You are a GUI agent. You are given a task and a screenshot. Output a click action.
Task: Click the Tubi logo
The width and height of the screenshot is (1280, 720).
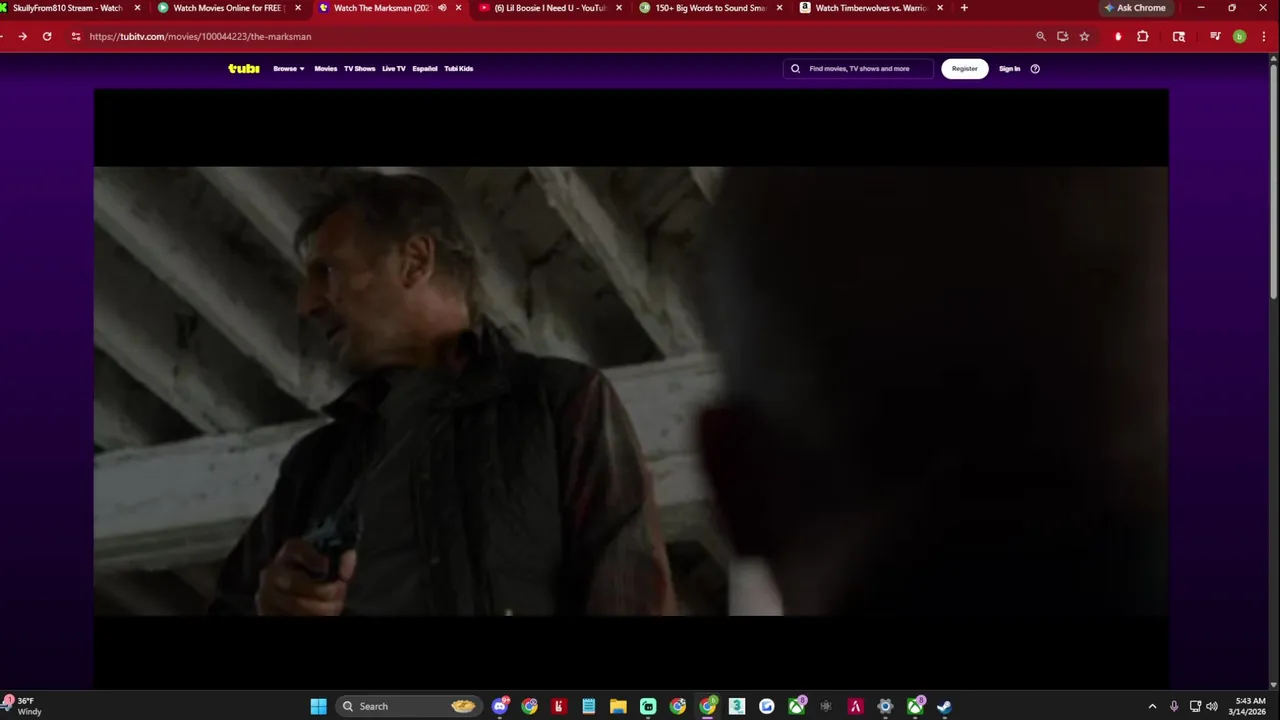coord(243,68)
